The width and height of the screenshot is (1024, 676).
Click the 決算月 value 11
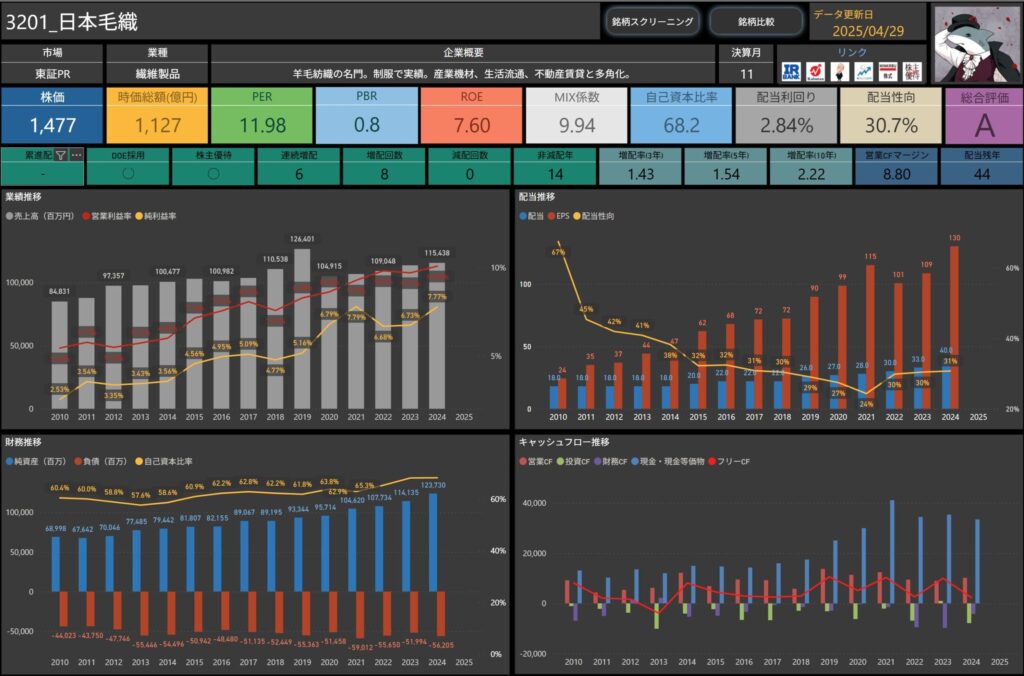point(746,74)
